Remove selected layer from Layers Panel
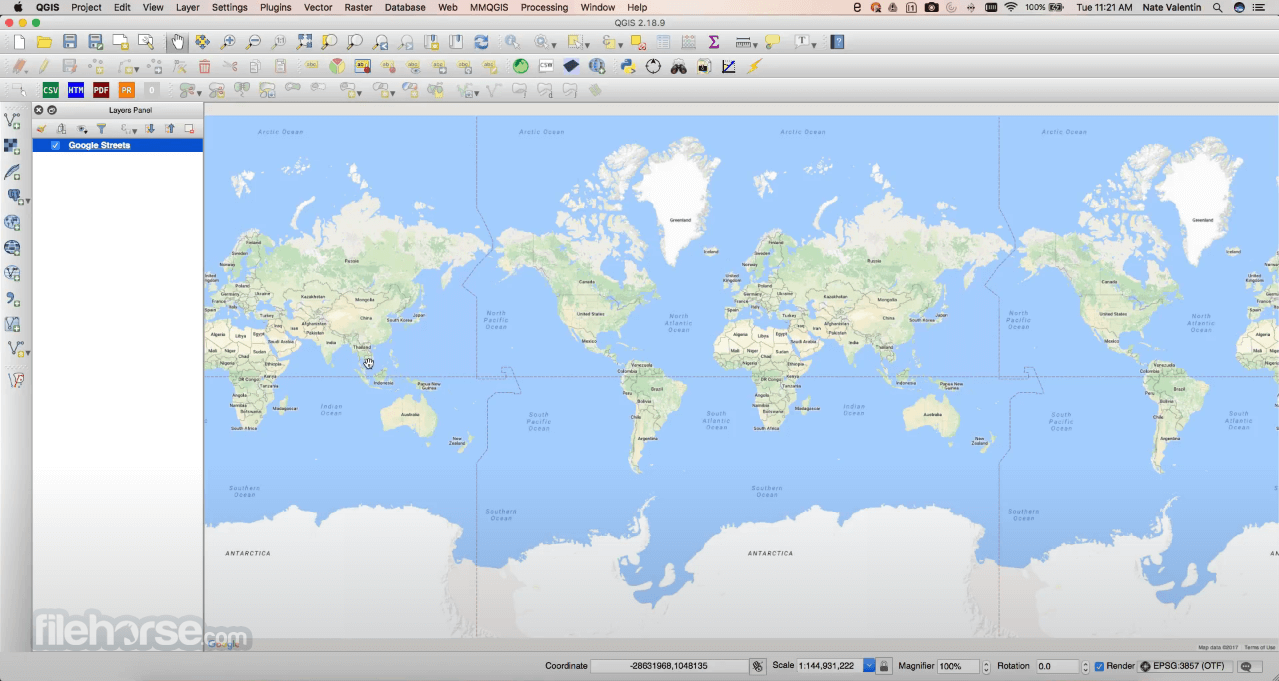Viewport: 1279px width, 681px height. coord(189,129)
